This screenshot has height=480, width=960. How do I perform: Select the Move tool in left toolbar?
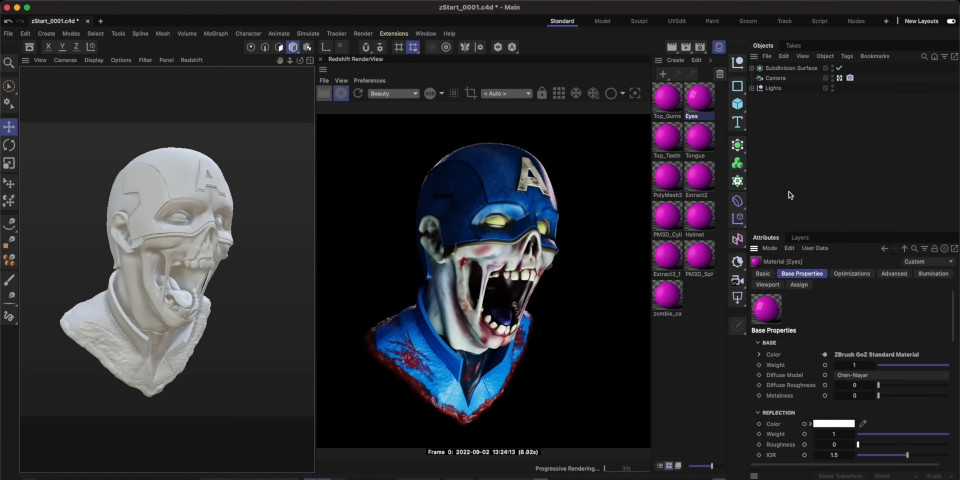coord(9,127)
